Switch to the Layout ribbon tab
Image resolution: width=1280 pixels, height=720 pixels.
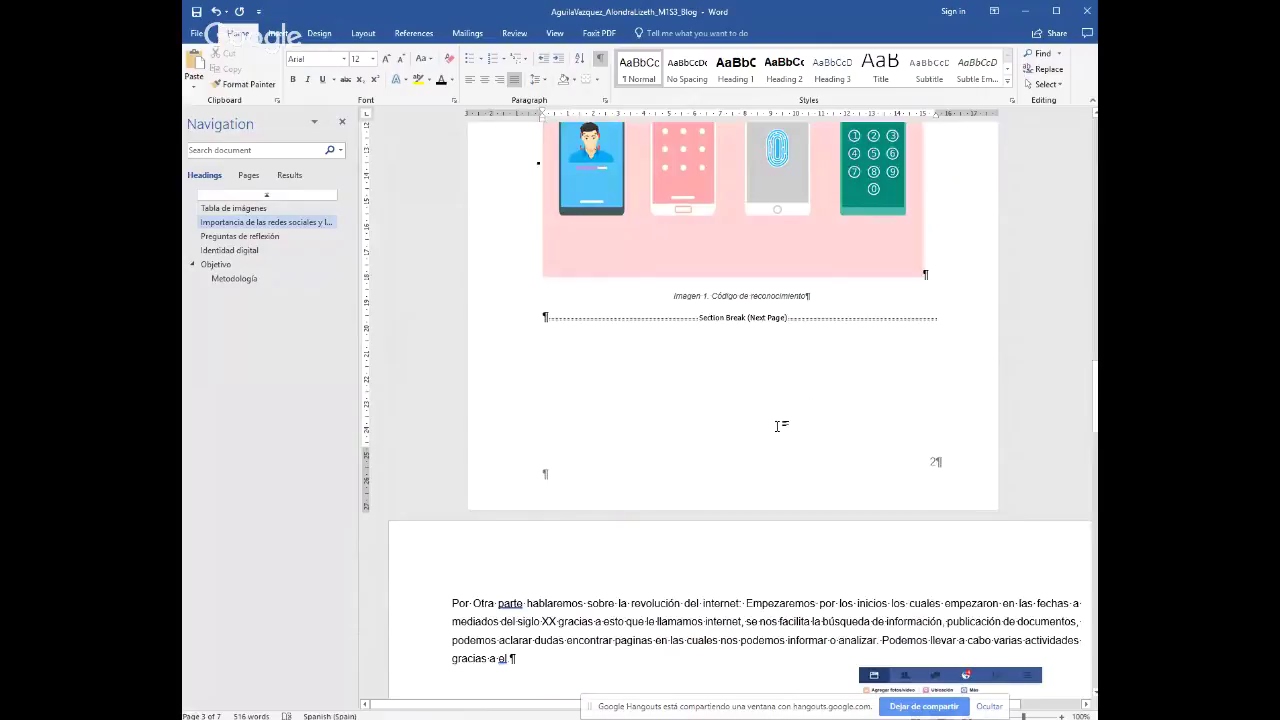click(363, 33)
